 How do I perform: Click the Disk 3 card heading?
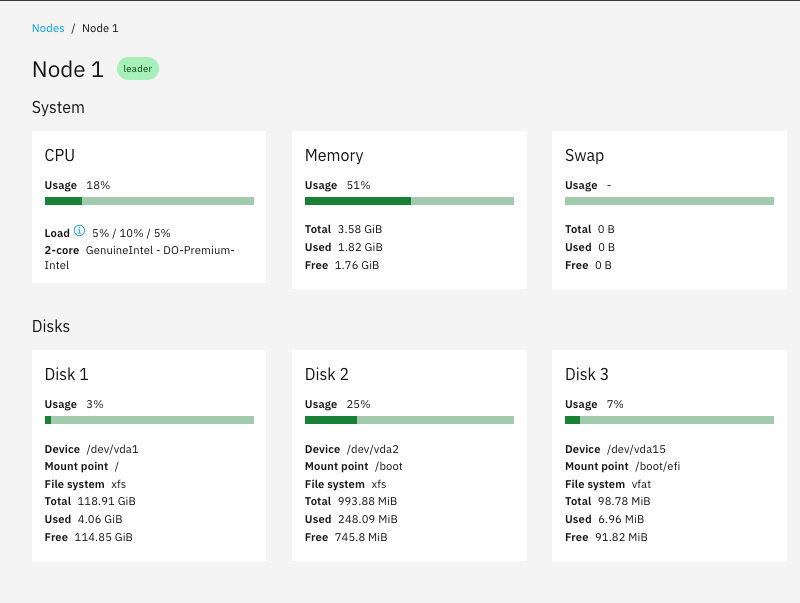point(587,374)
